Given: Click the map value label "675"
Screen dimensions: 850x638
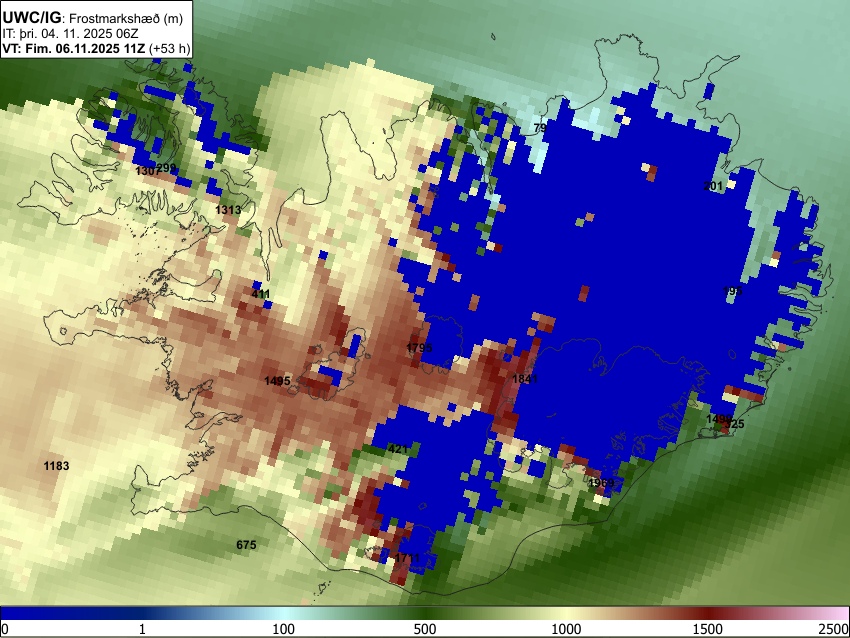Looking at the screenshot, I should 246,545.
